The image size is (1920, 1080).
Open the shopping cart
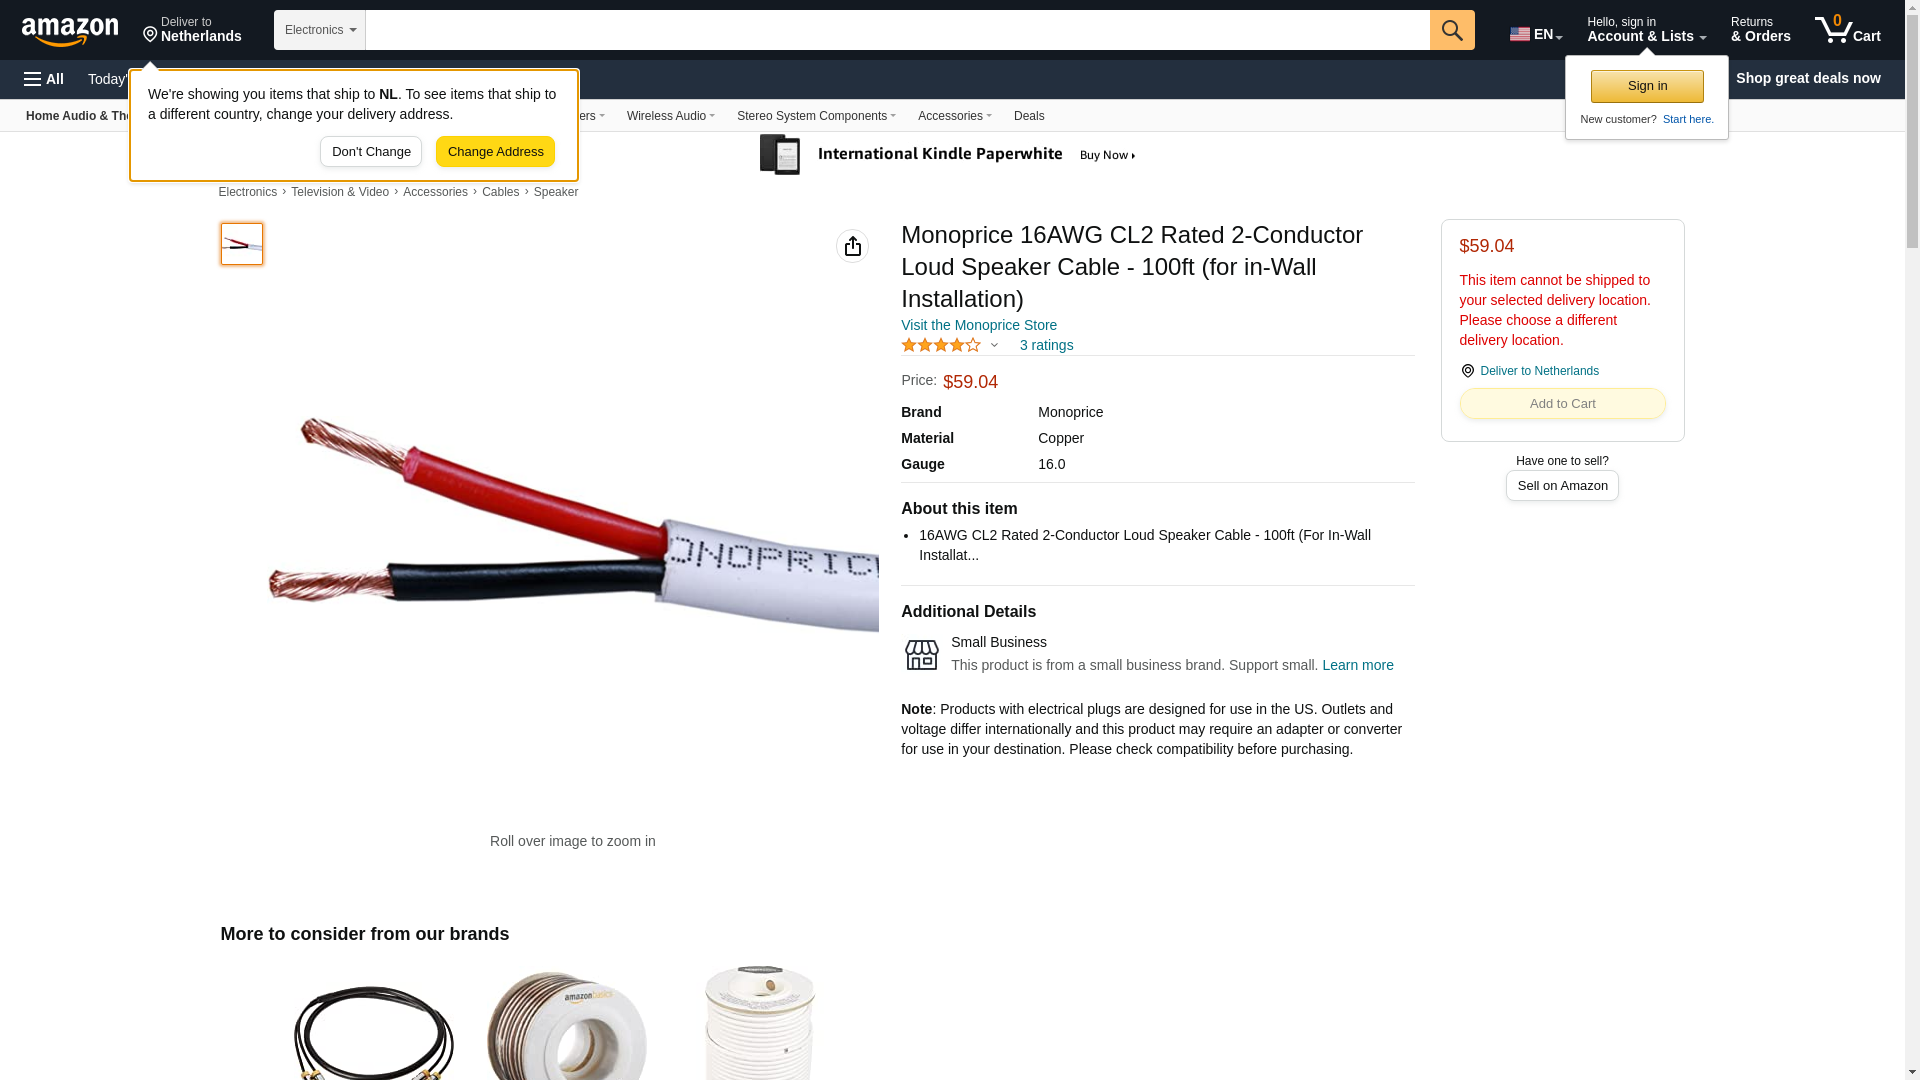[1847, 30]
